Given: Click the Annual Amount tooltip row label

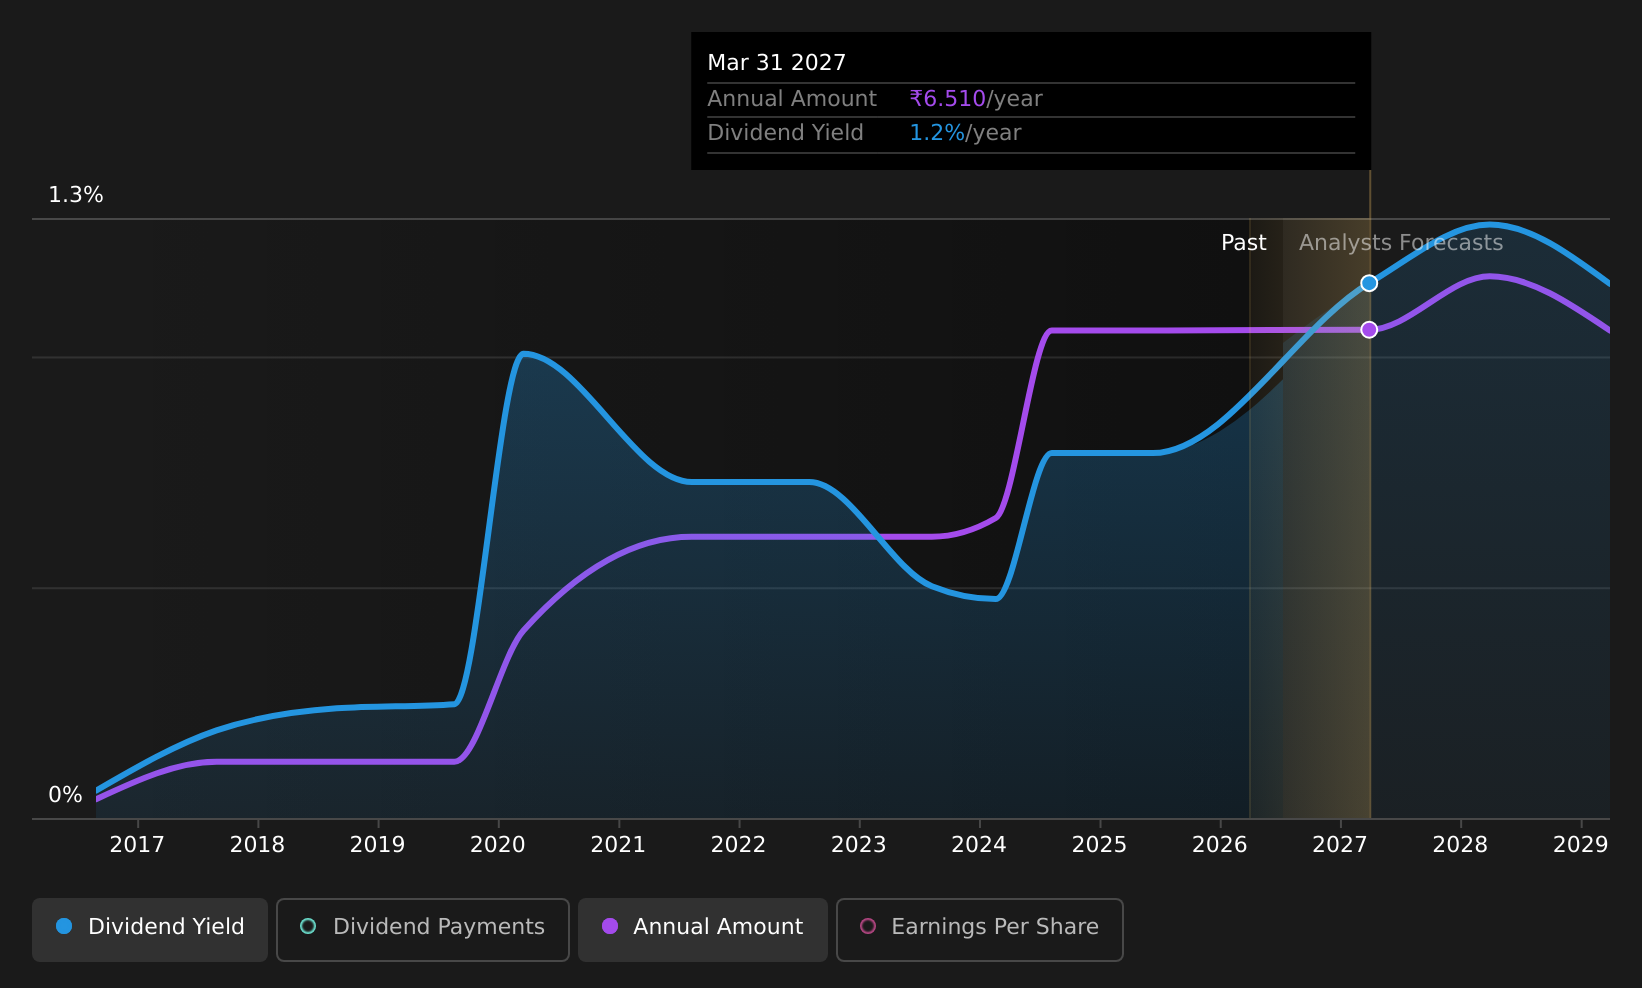Looking at the screenshot, I should click(x=791, y=99).
